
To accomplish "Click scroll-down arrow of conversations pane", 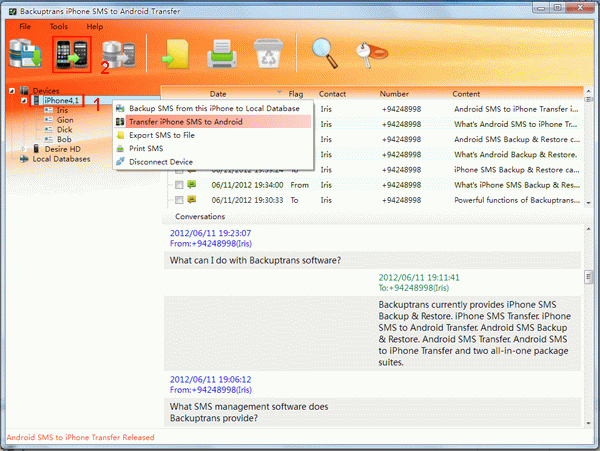I will [589, 423].
